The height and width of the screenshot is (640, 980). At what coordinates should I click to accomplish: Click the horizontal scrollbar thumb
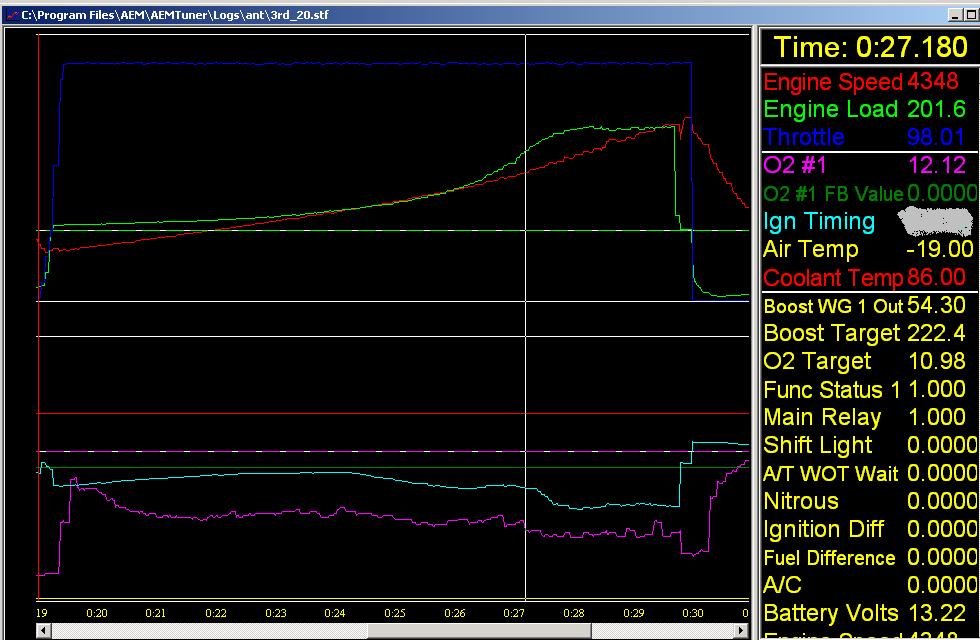coord(480,631)
